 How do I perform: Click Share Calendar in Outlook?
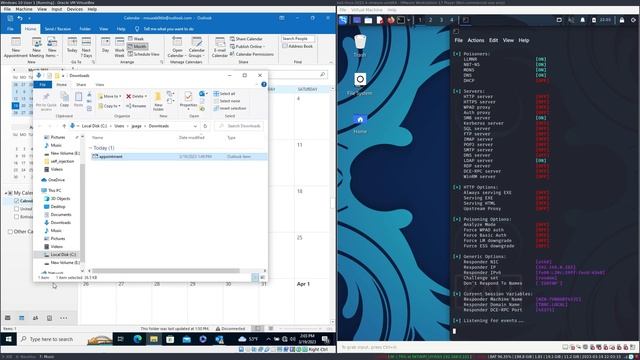pos(246,39)
